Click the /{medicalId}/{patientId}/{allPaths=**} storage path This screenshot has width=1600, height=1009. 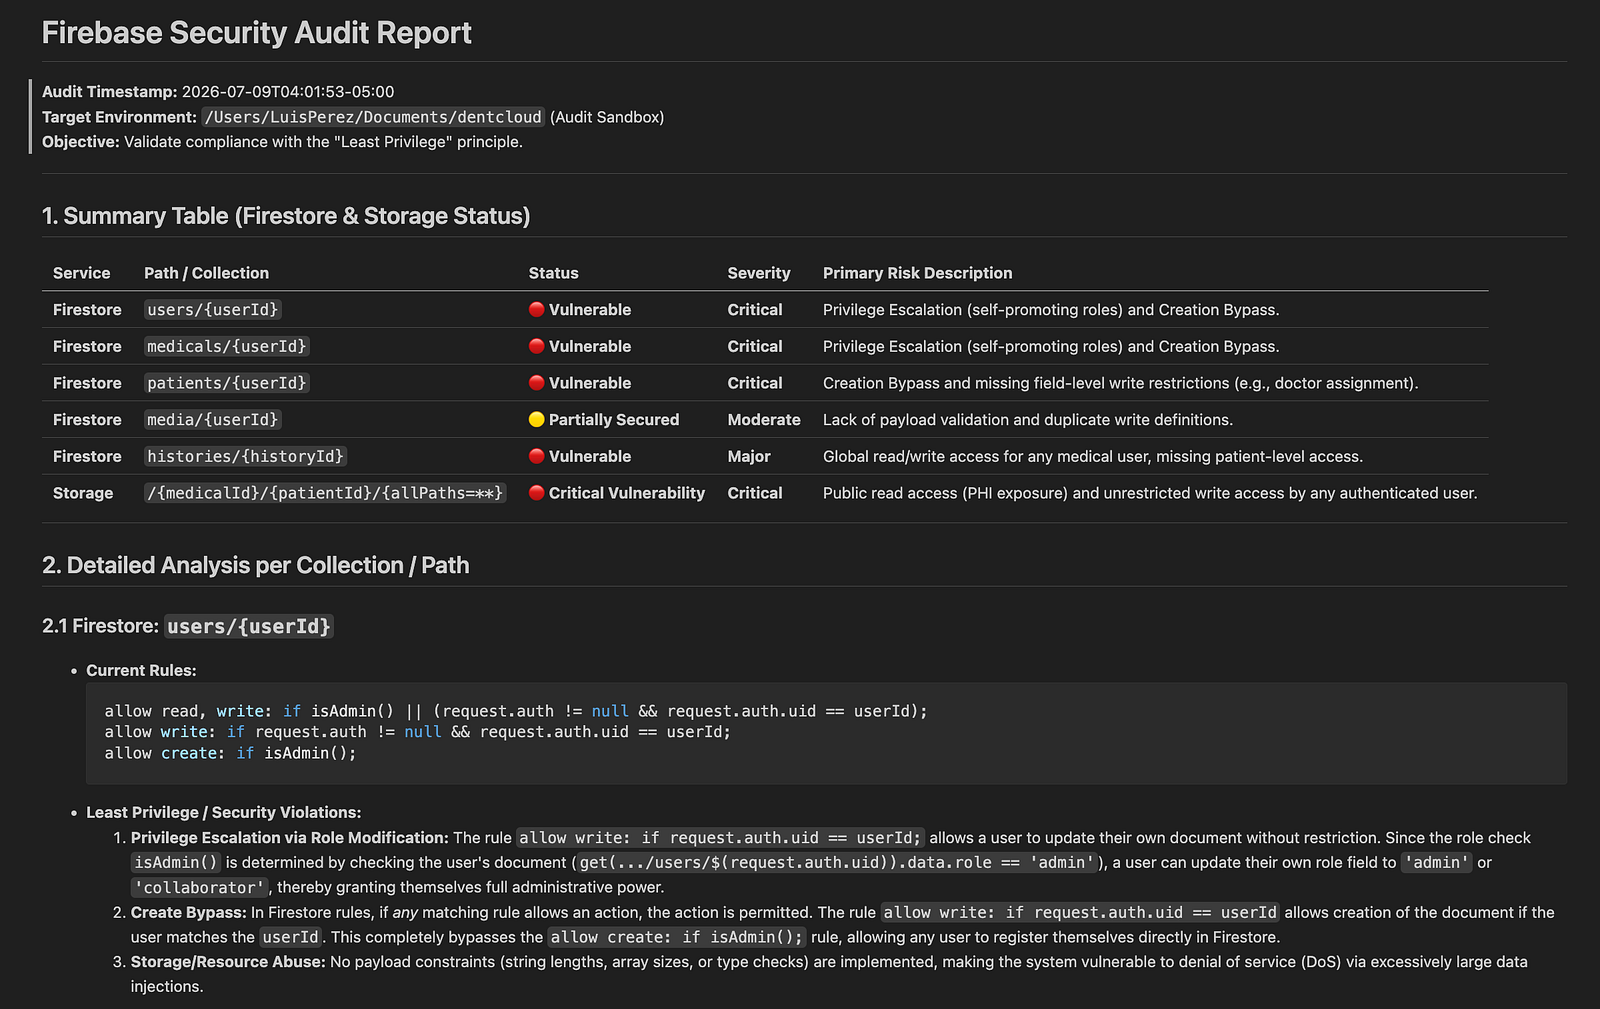click(x=325, y=493)
